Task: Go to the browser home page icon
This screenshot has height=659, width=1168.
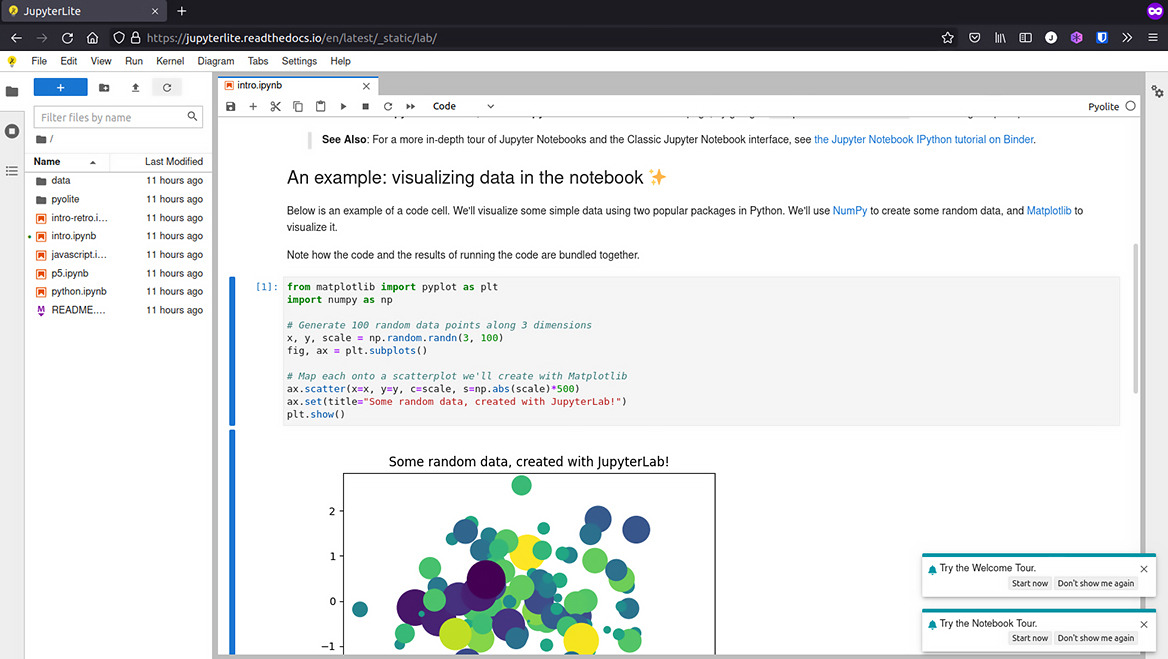Action: pyautogui.click(x=92, y=38)
